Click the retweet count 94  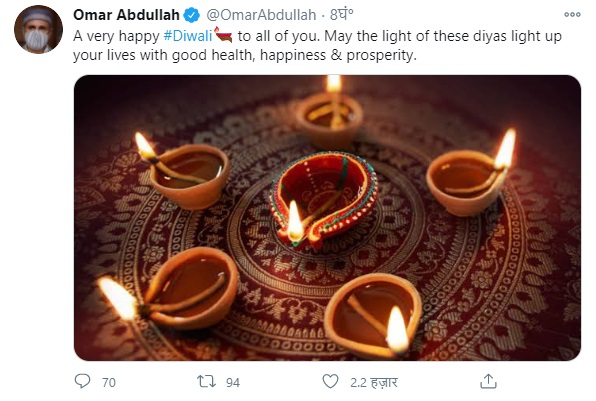point(233,382)
